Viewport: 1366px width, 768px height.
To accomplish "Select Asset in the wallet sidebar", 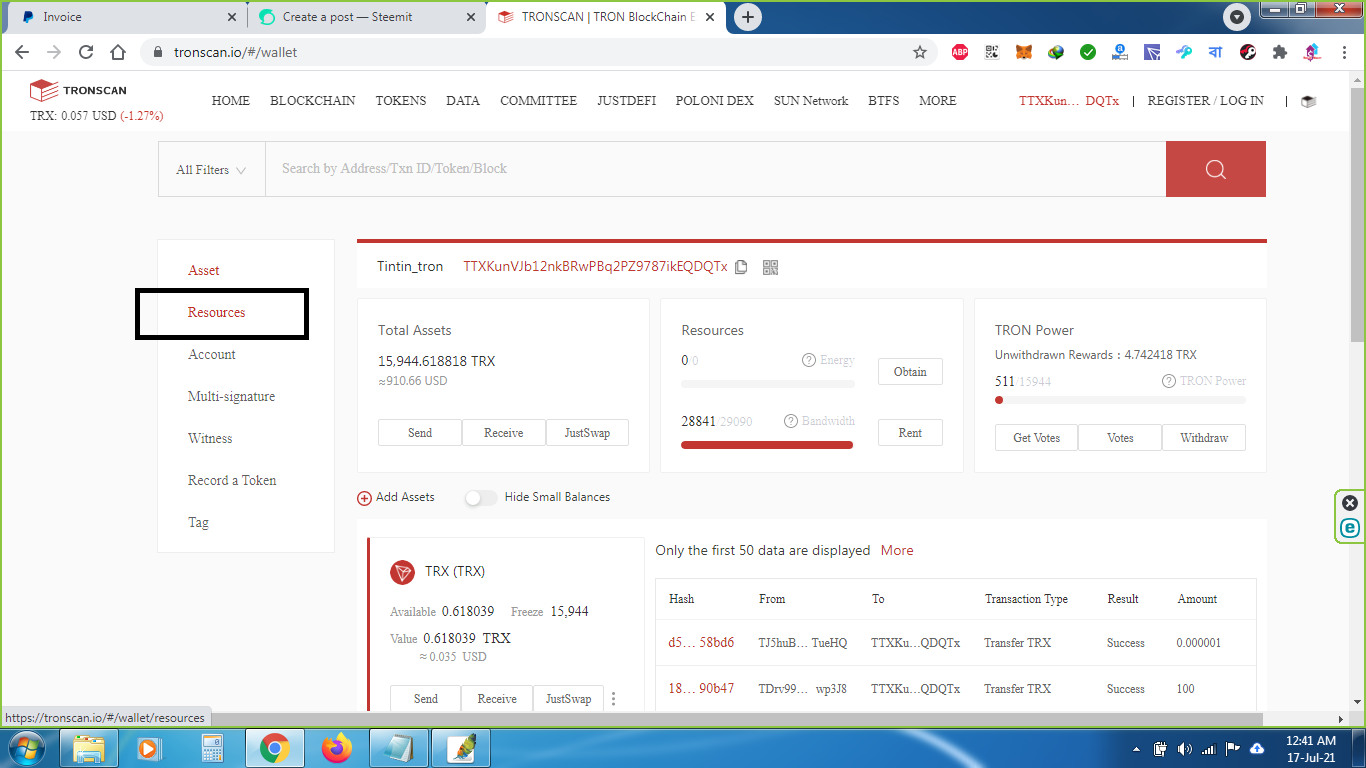I will point(204,271).
